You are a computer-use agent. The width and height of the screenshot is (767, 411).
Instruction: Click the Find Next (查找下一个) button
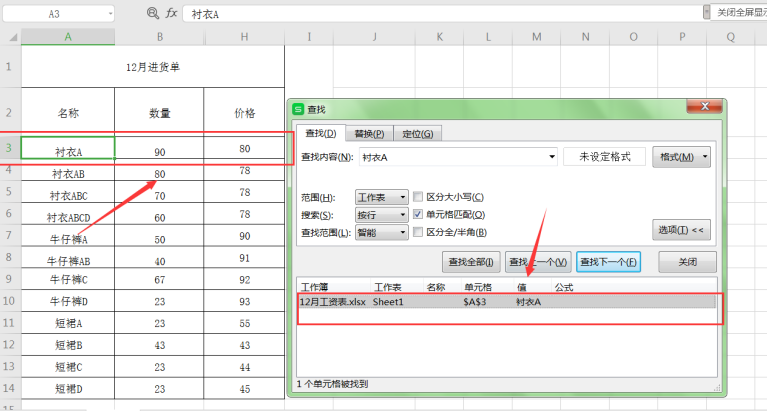(608, 262)
